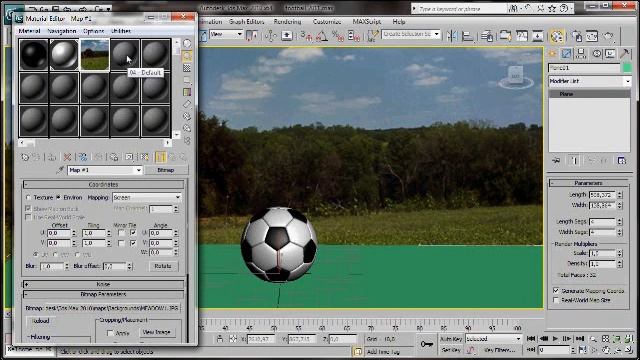This screenshot has width=640, height=360.
Task: Open Rendering menu
Action: (287, 22)
